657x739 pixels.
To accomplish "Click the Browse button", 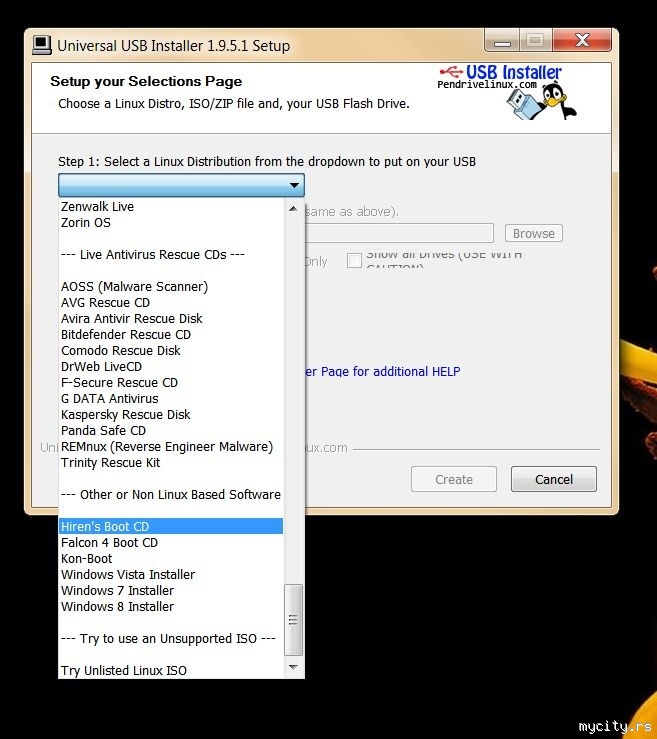I will click(534, 233).
